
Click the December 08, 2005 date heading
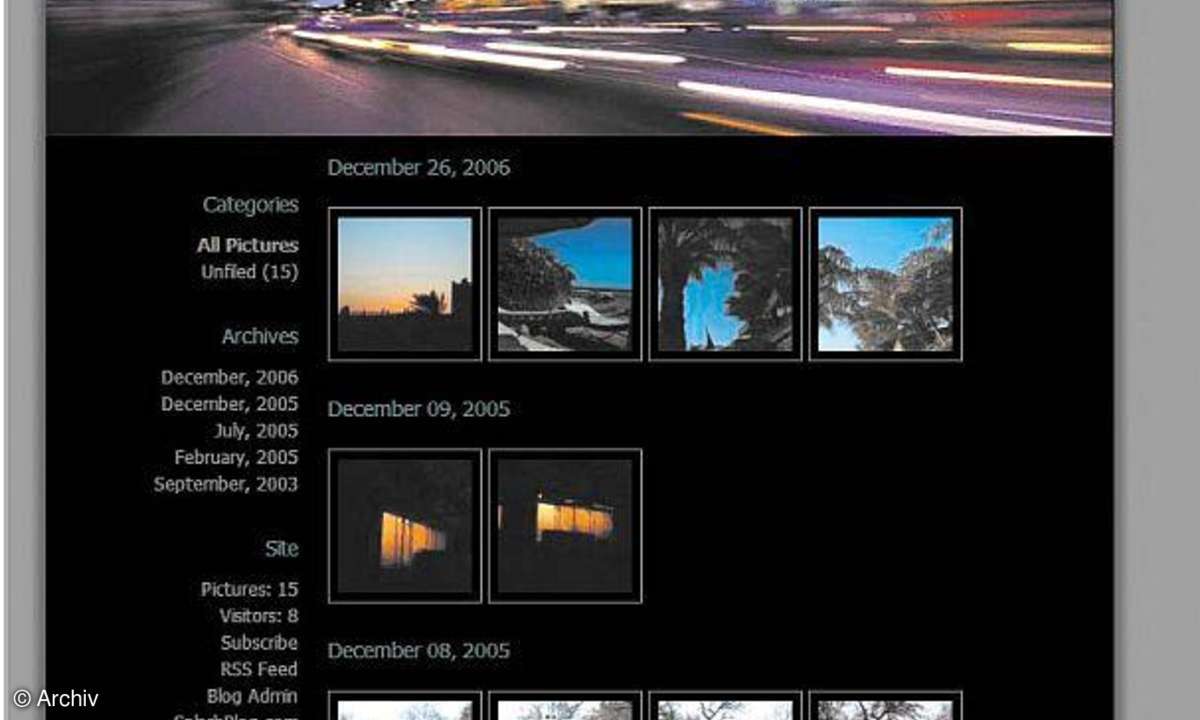click(419, 651)
